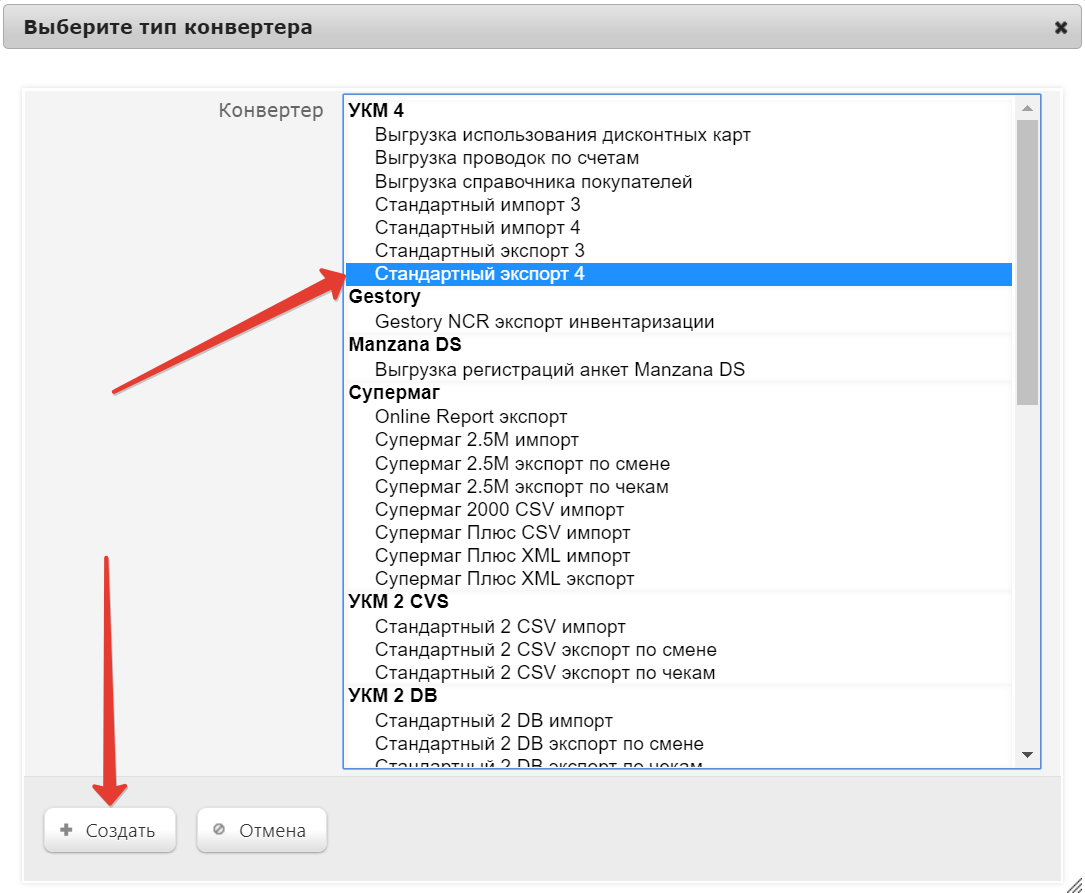Close the converter type dialog

point(1060,28)
